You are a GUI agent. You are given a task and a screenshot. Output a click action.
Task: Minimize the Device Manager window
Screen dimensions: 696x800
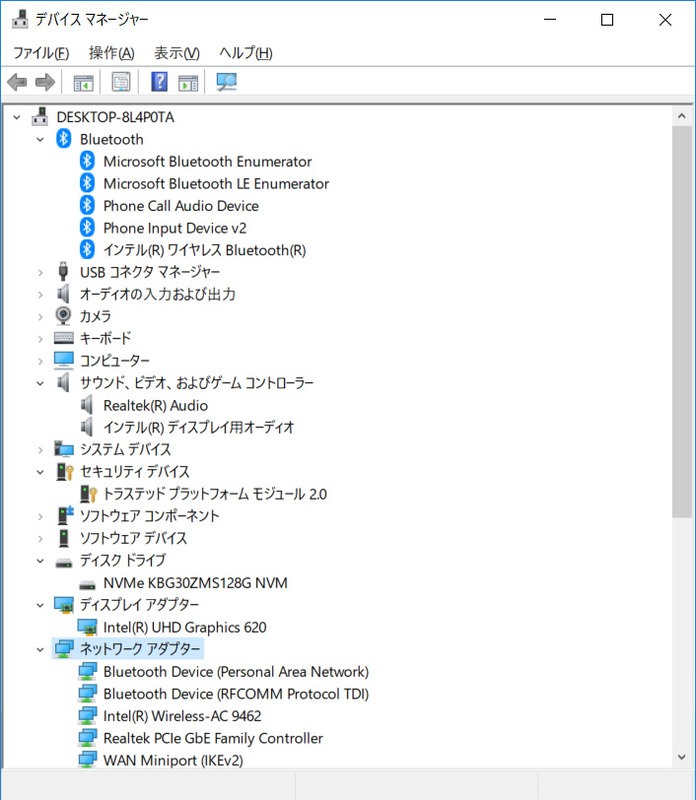tap(550, 20)
